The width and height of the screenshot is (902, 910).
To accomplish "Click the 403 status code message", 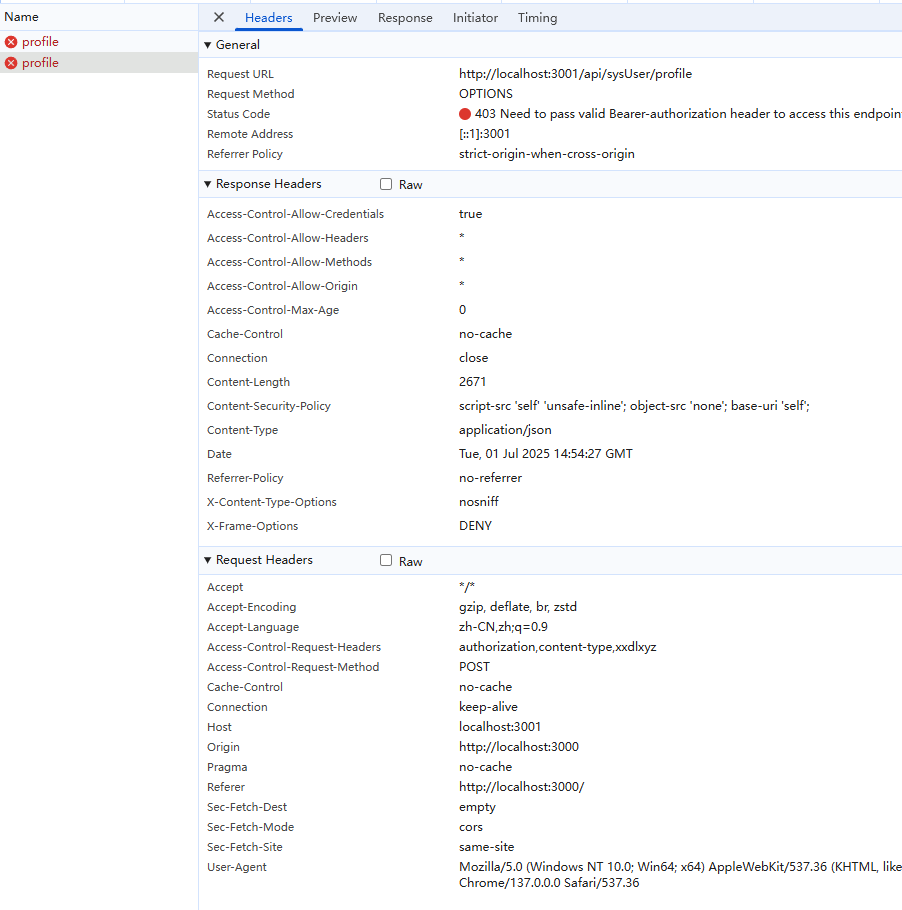I will pyautogui.click(x=688, y=114).
